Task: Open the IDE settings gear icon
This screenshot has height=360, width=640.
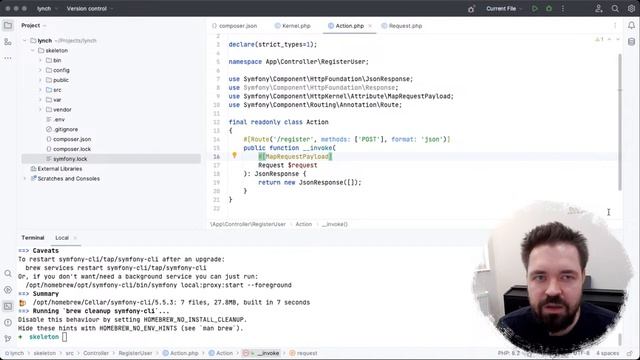Action: (x=631, y=9)
